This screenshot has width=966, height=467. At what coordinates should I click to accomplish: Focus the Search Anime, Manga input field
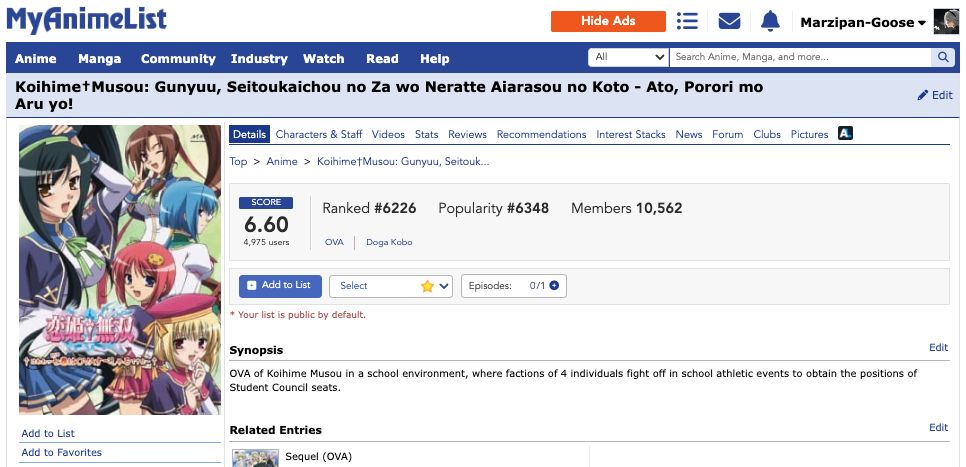799,58
